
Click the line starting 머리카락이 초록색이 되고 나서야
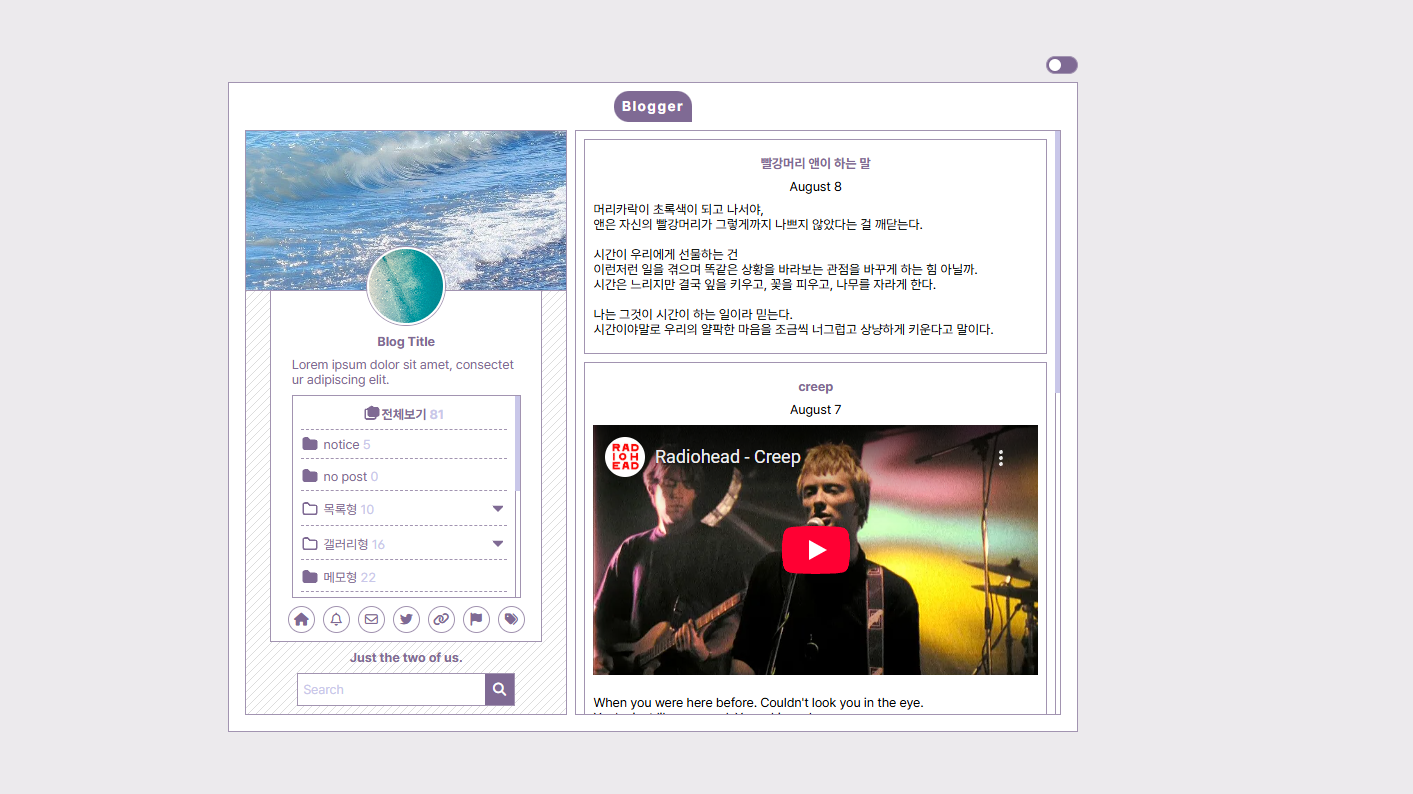tap(678, 209)
